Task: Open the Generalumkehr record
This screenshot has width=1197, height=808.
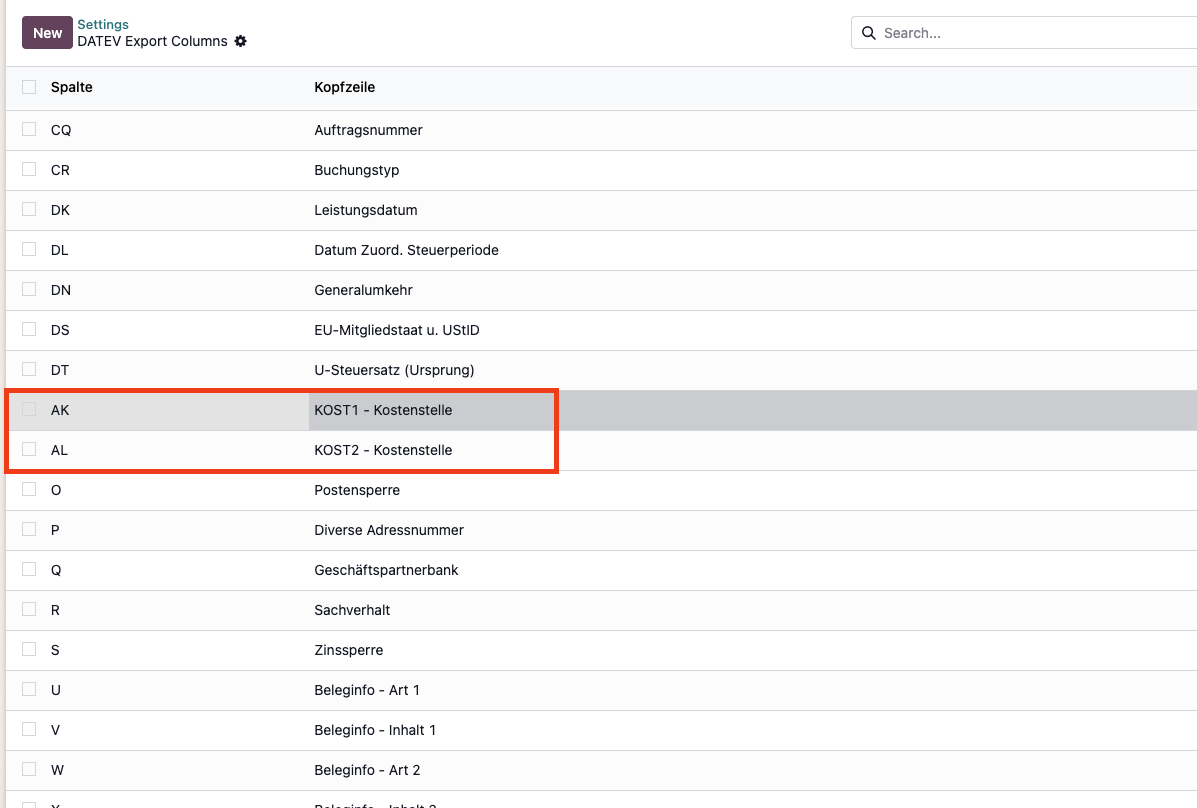Action: coord(363,290)
